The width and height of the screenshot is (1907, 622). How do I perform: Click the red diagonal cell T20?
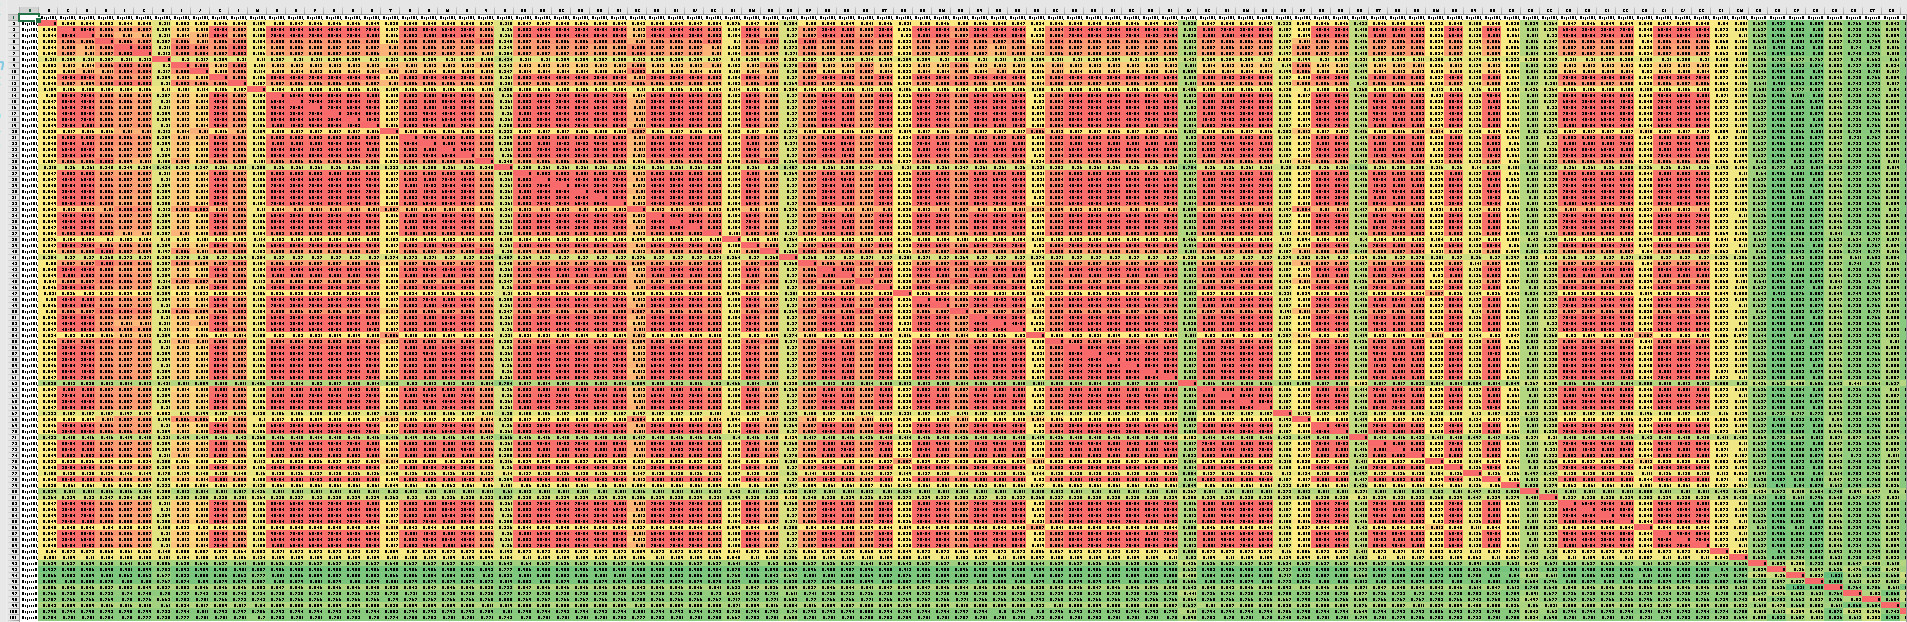(389, 132)
